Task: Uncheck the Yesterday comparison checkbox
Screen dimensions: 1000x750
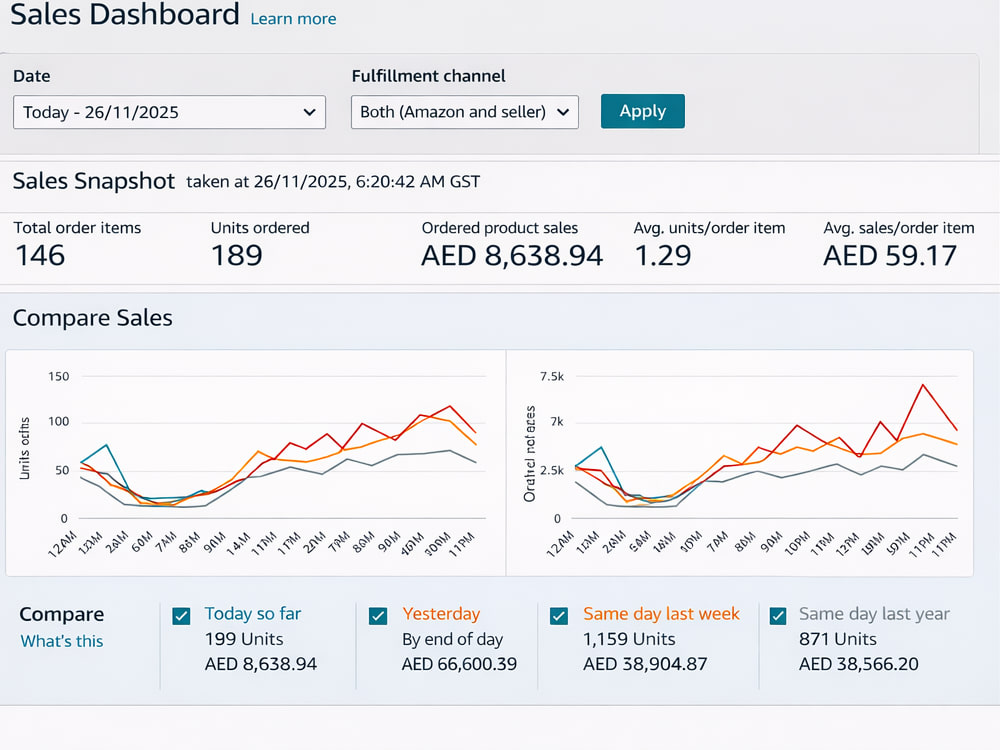Action: (378, 616)
